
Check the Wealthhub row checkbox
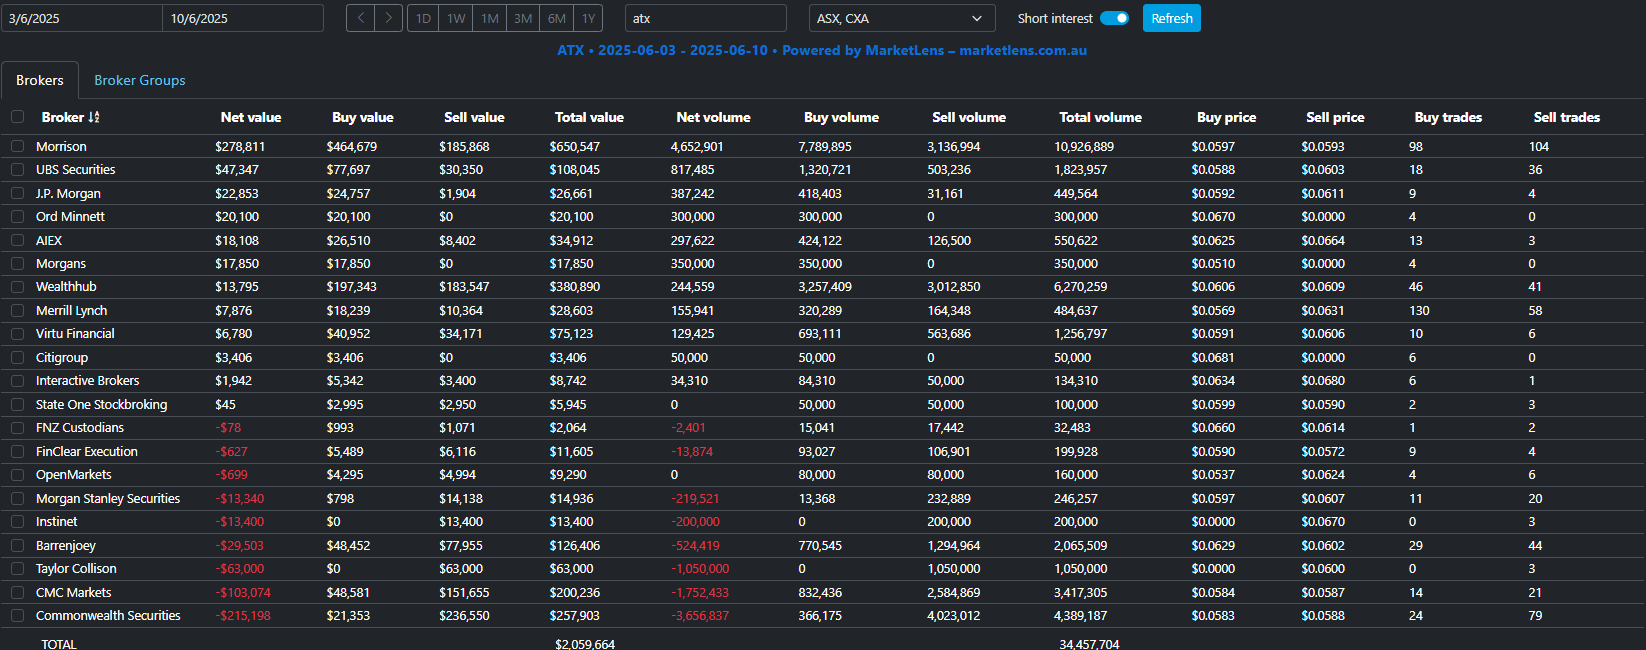(x=17, y=287)
